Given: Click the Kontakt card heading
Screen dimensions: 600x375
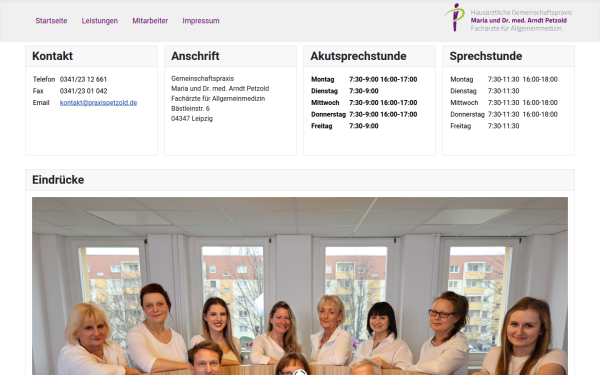Looking at the screenshot, I should tap(52, 56).
